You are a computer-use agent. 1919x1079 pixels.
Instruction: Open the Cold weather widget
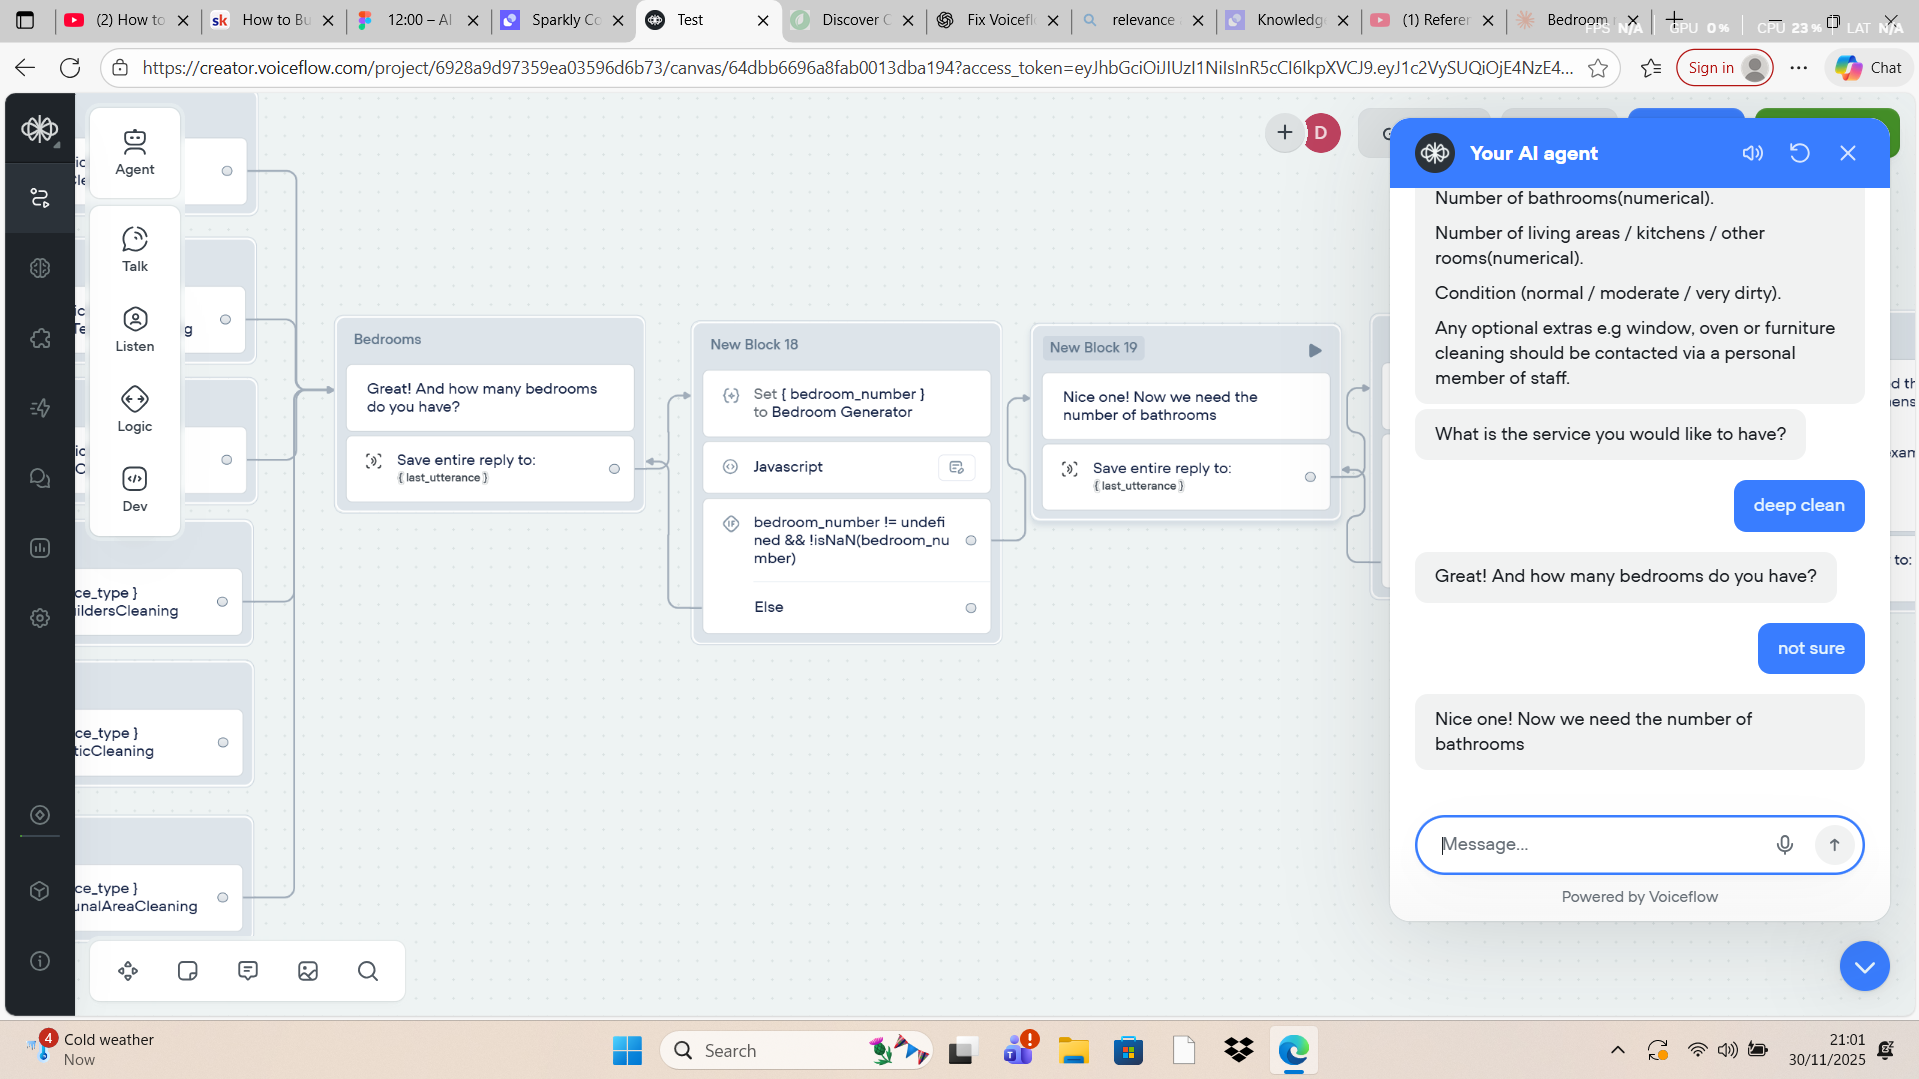(x=92, y=1050)
